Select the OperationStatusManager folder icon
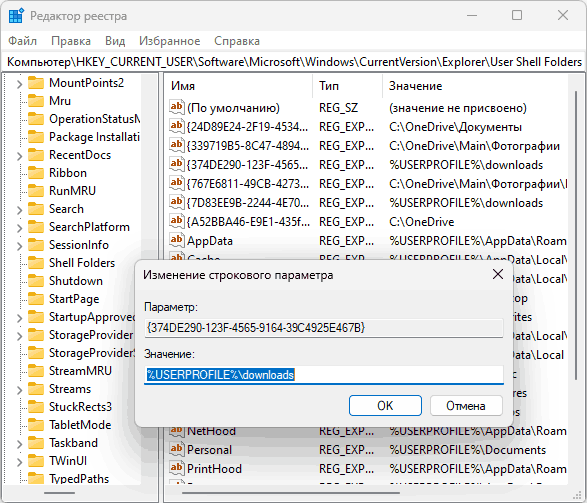The width and height of the screenshot is (587, 503). click(x=36, y=119)
